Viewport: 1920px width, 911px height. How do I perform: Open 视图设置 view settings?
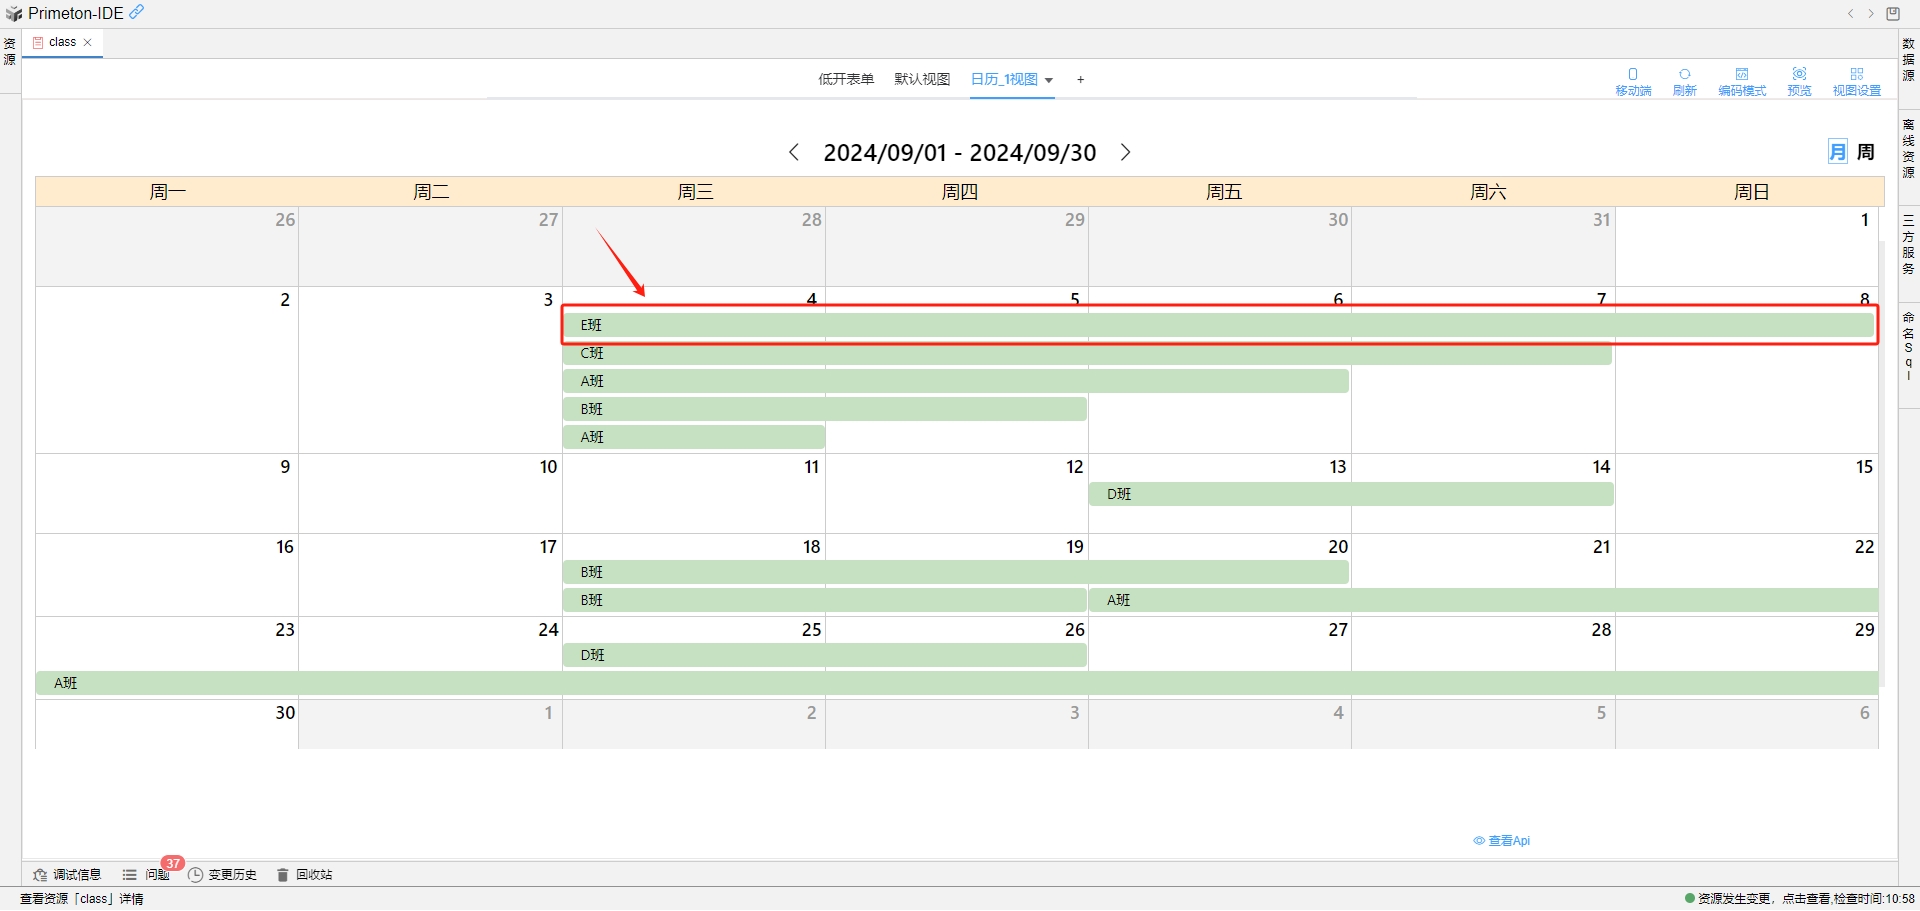(1857, 80)
